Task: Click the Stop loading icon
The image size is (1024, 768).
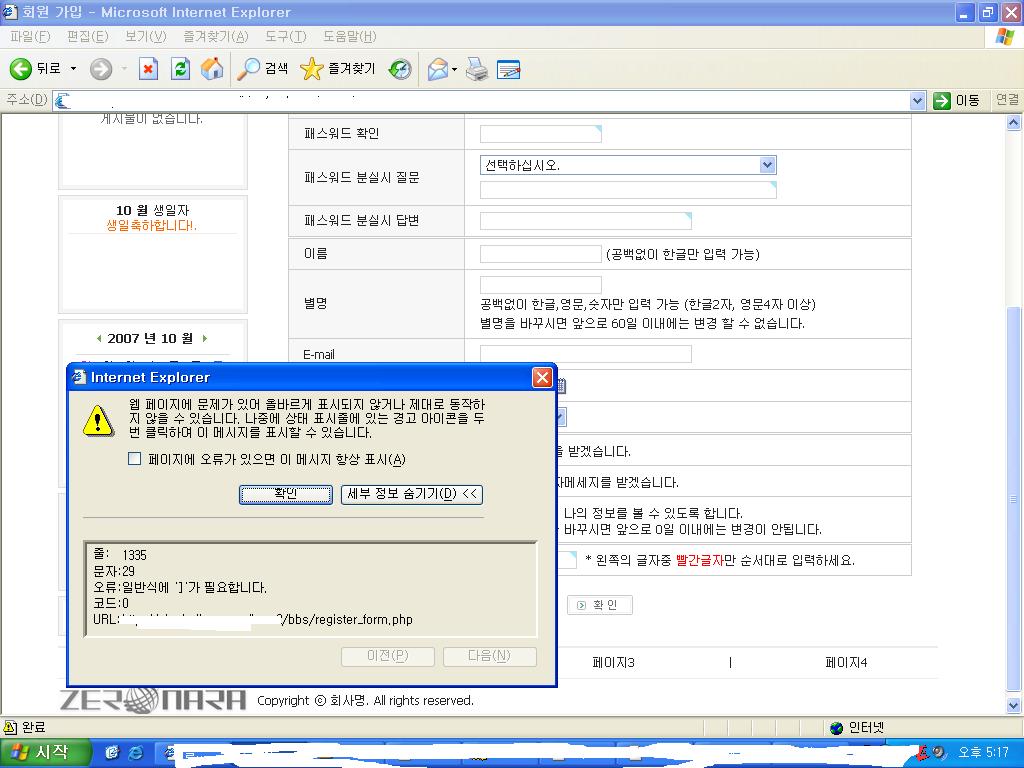Action: 148,69
